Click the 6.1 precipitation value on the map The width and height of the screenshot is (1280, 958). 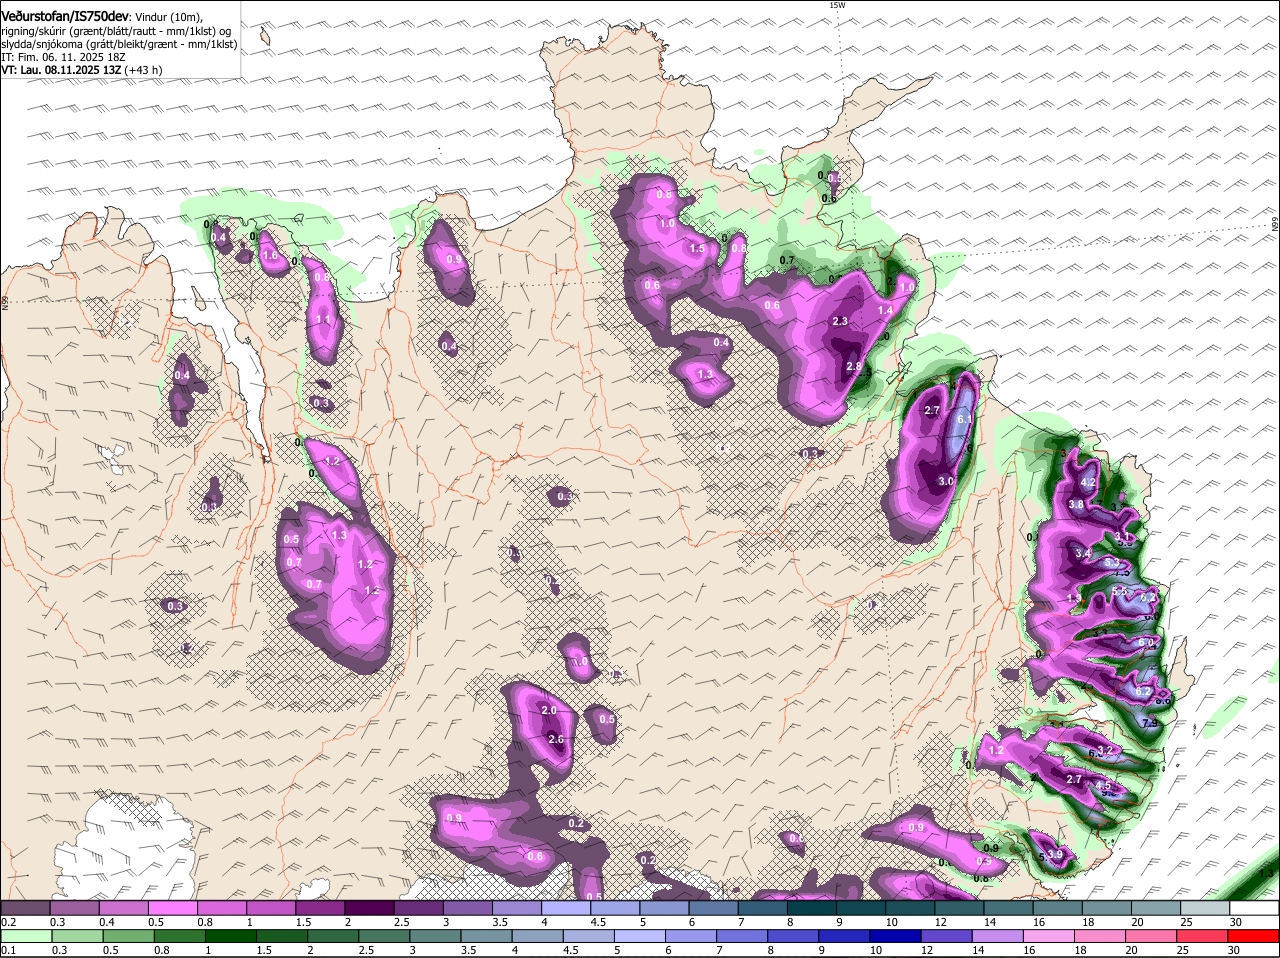965,420
